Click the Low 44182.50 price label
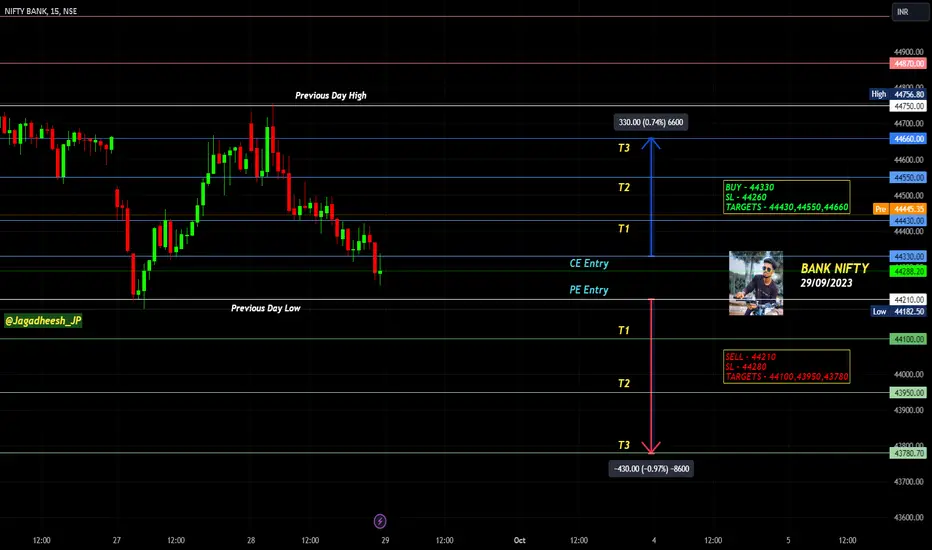The height and width of the screenshot is (550, 932). 899,312
